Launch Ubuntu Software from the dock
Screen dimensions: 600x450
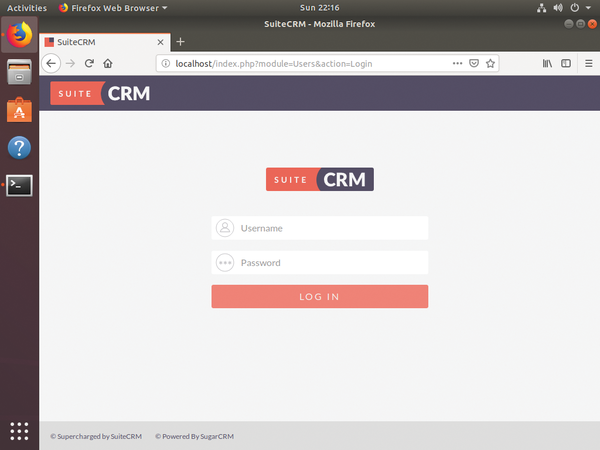pyautogui.click(x=19, y=110)
